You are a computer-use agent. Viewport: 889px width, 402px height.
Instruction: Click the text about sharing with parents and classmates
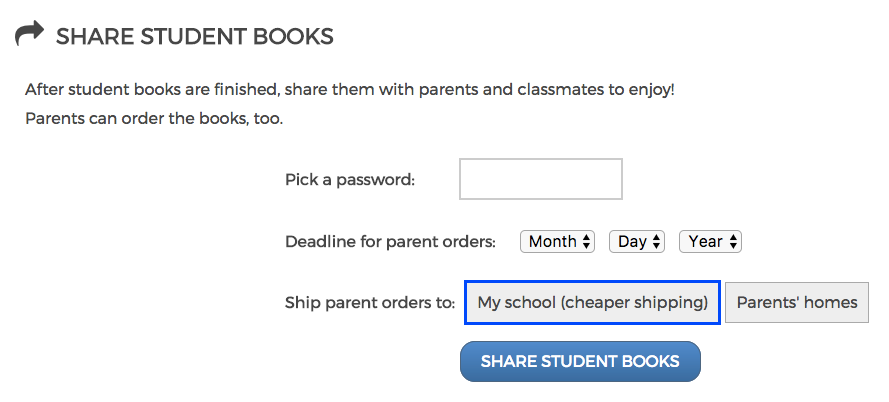pos(350,90)
